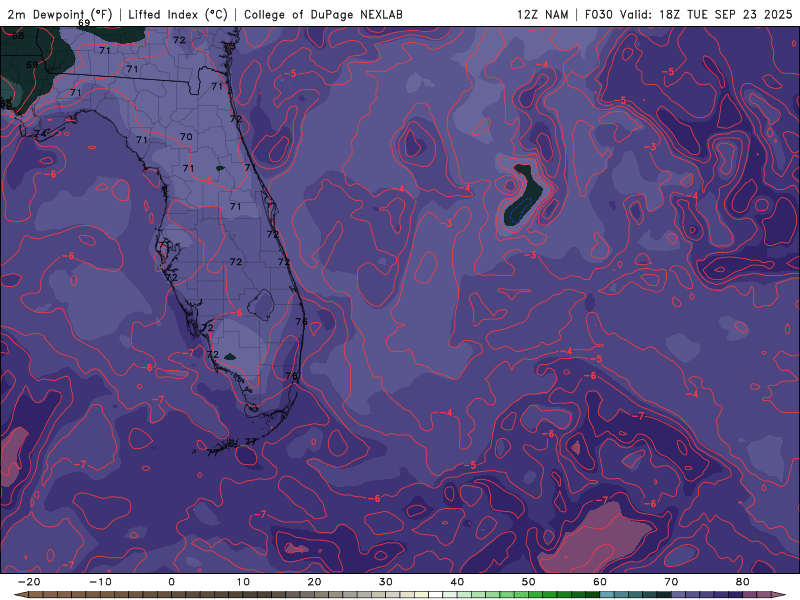This screenshot has height=600, width=800.
Task: Click the dark green patch east of Florida
Action: [x=523, y=196]
